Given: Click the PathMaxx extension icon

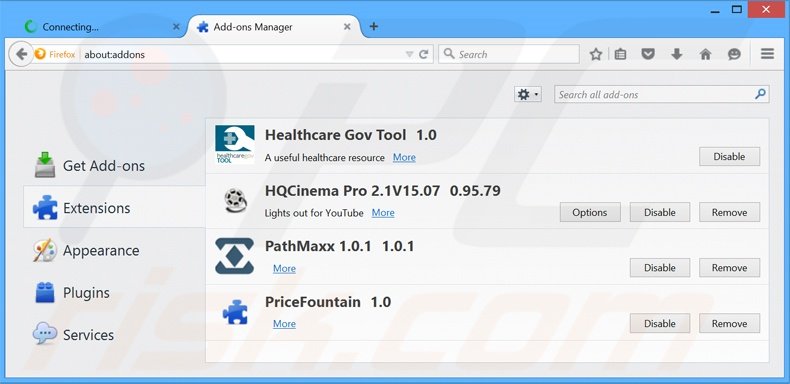Looking at the screenshot, I should pyautogui.click(x=234, y=256).
